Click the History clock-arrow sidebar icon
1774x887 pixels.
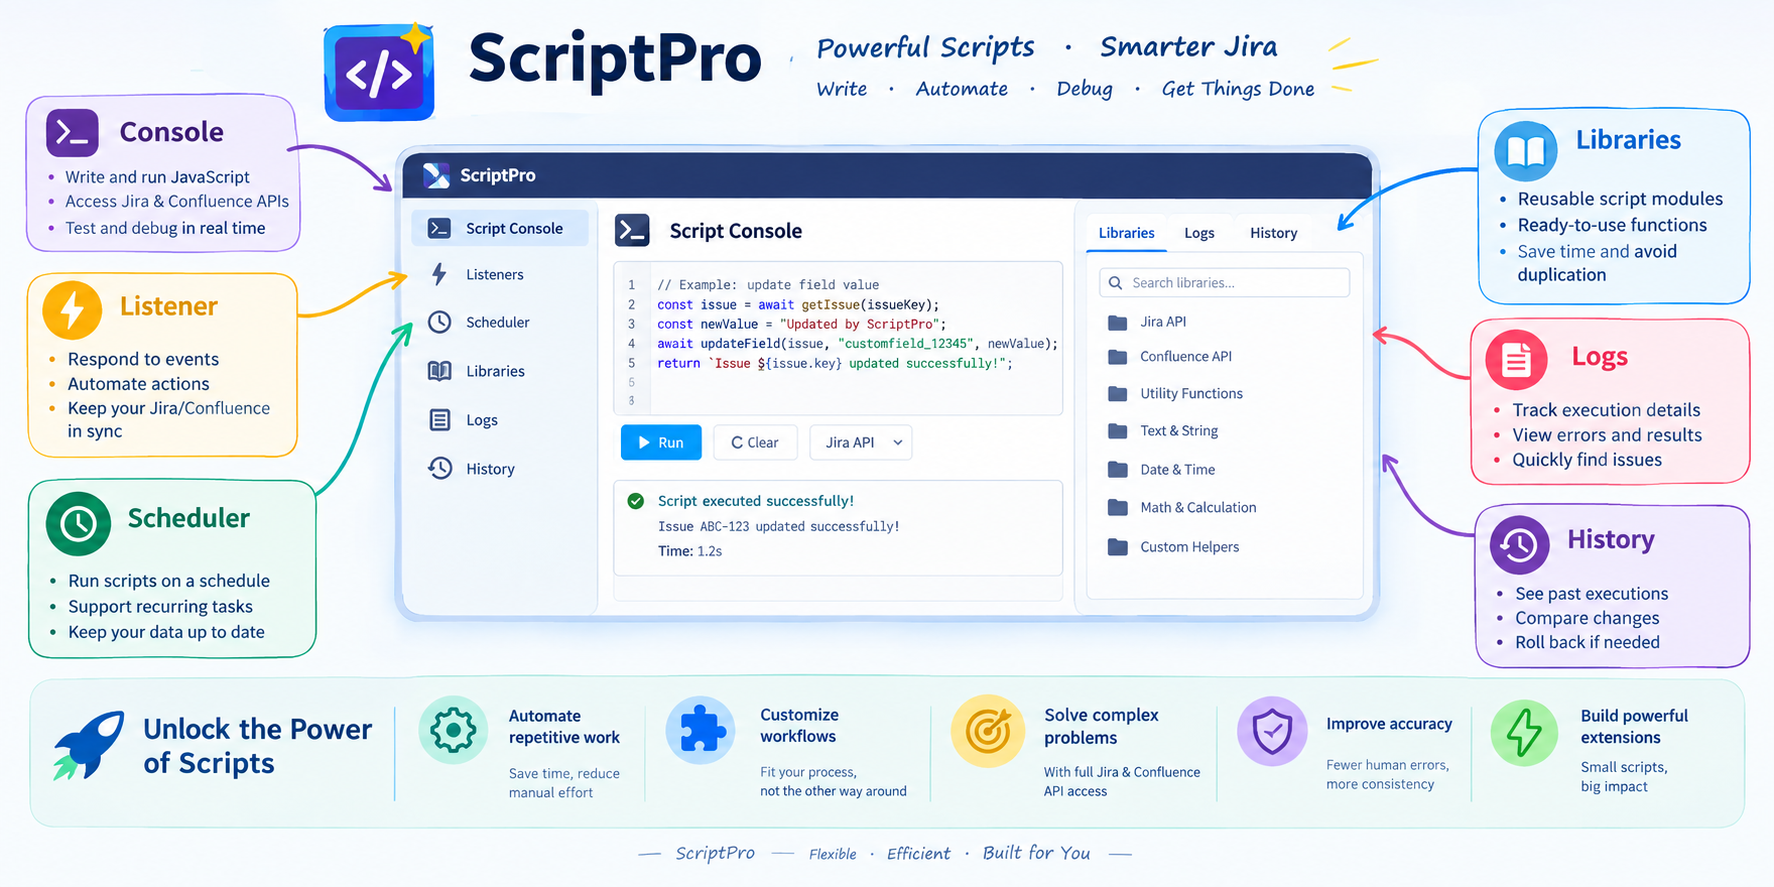point(439,468)
